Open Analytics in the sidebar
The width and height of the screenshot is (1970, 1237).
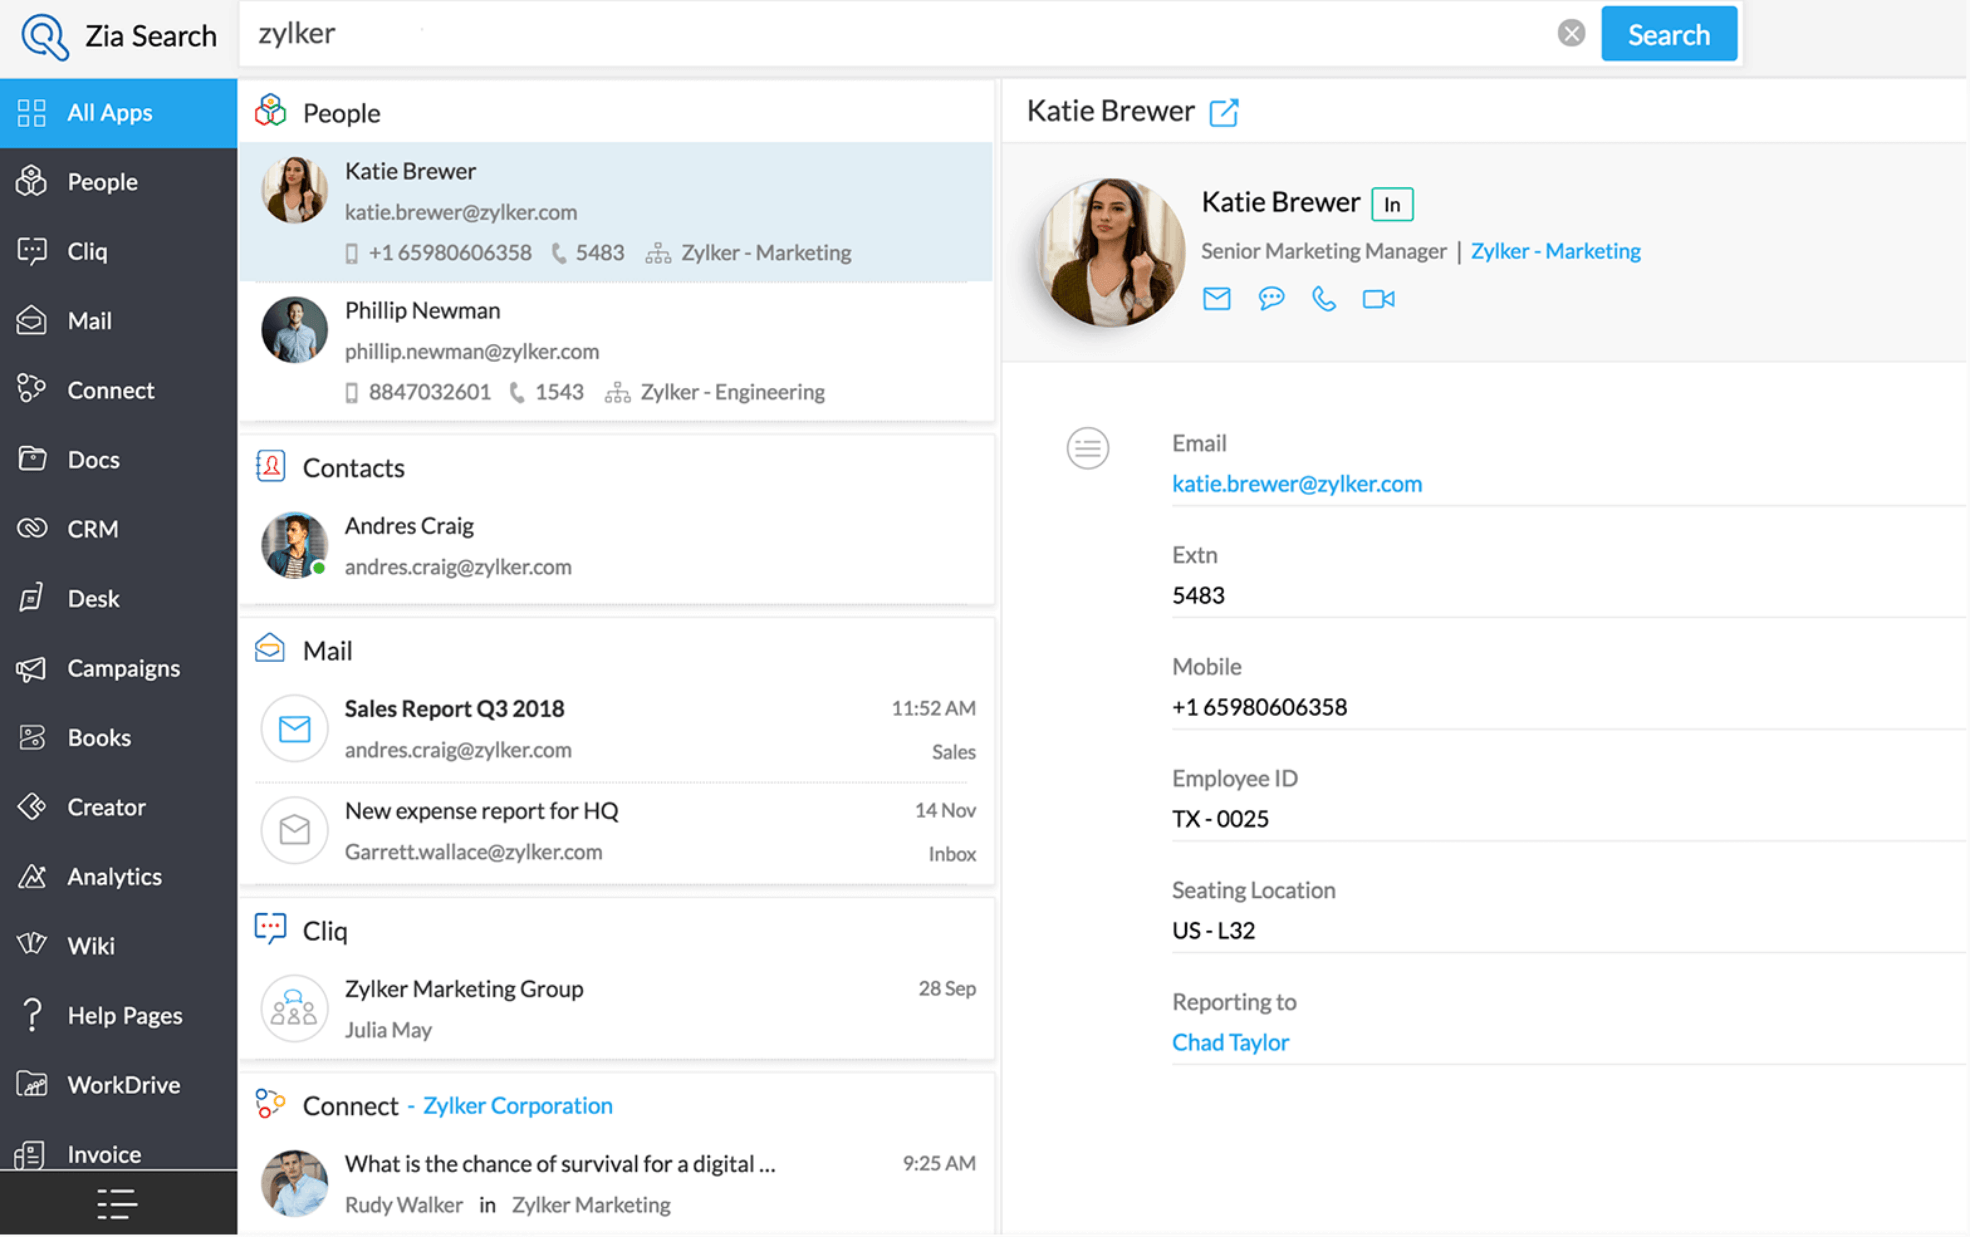click(114, 876)
